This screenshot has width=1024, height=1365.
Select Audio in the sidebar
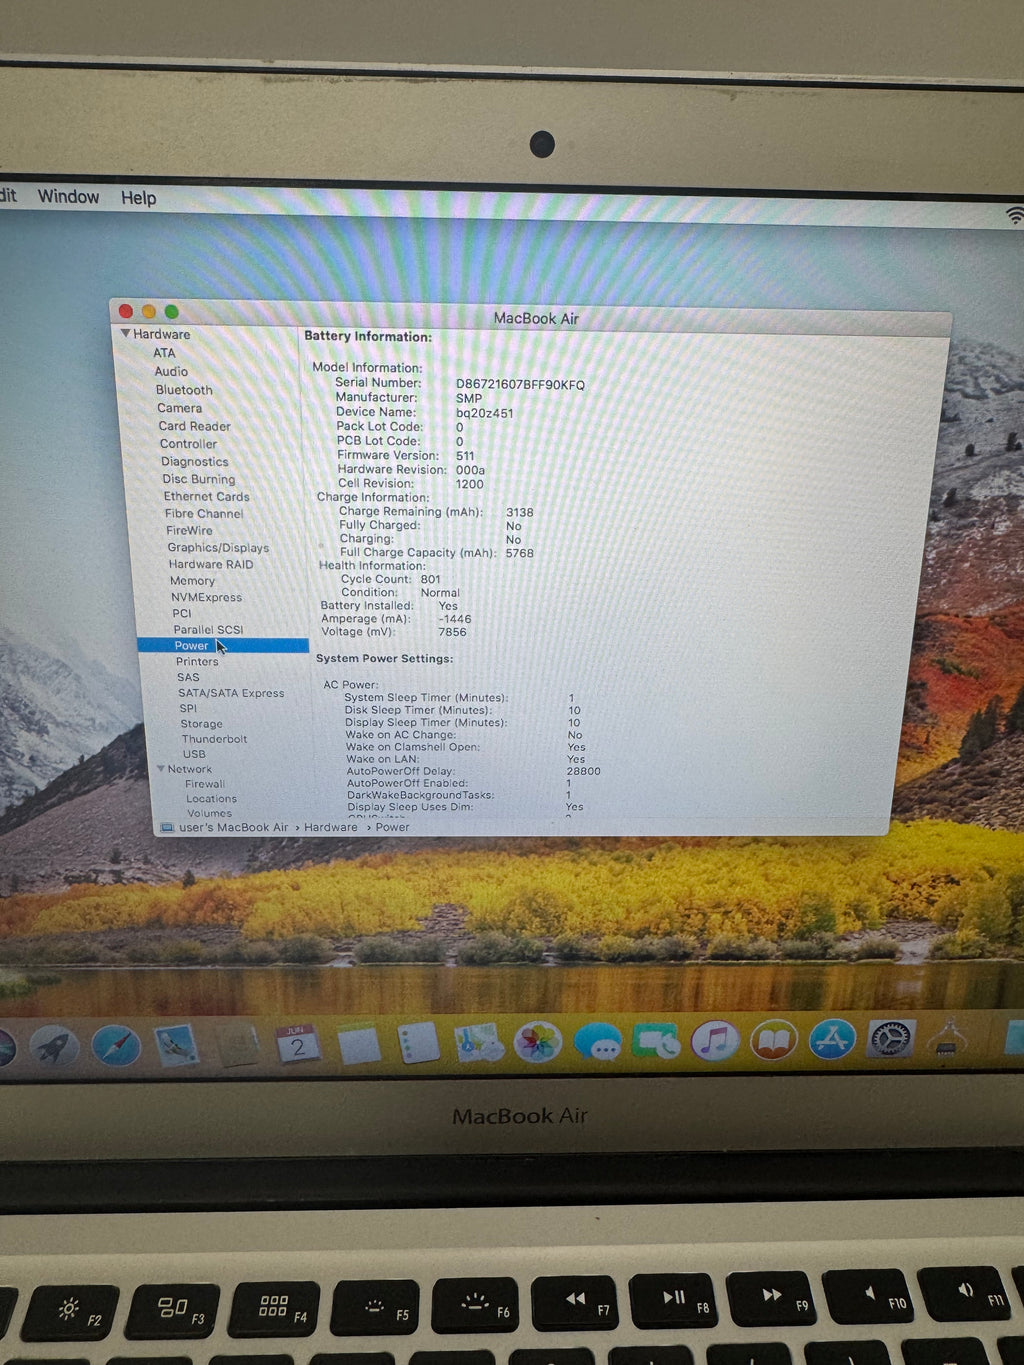[171, 371]
